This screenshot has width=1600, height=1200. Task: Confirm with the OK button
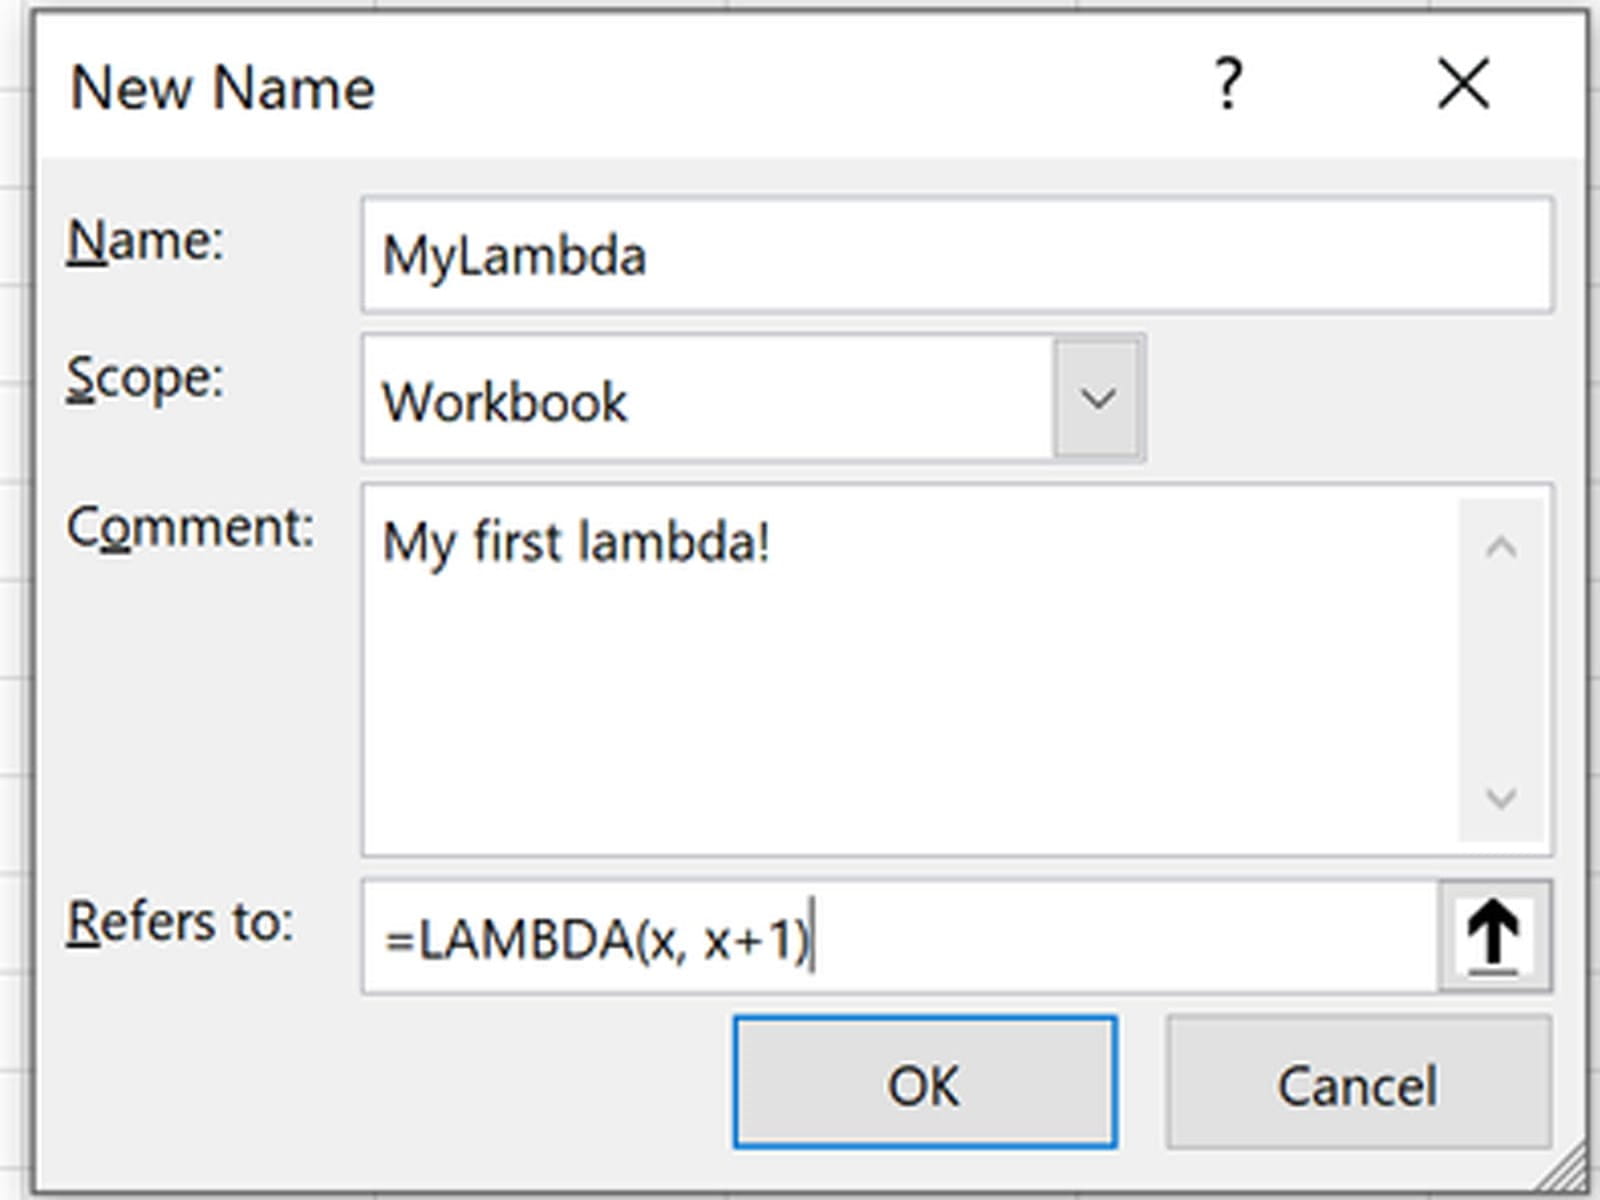[x=925, y=1083]
